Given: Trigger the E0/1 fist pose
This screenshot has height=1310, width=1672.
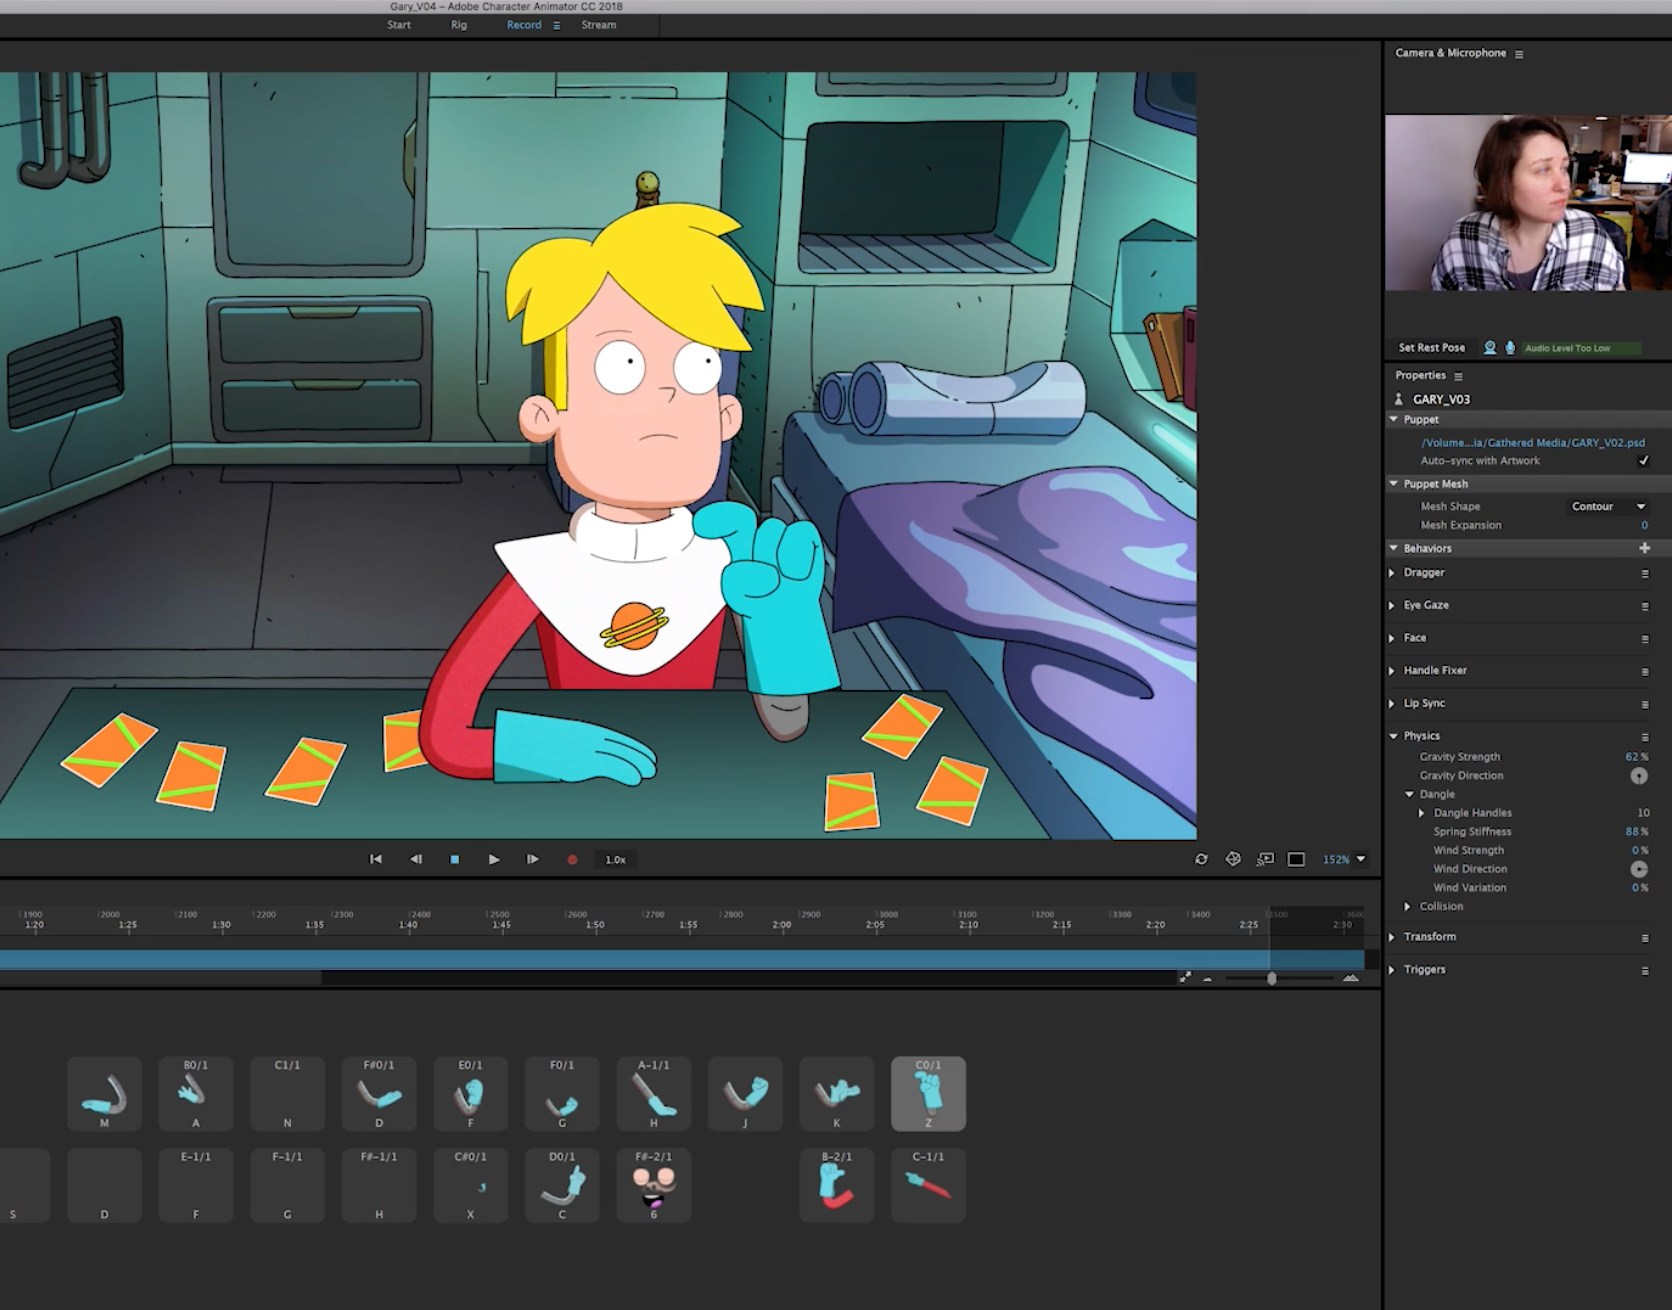Looking at the screenshot, I should [x=471, y=1094].
